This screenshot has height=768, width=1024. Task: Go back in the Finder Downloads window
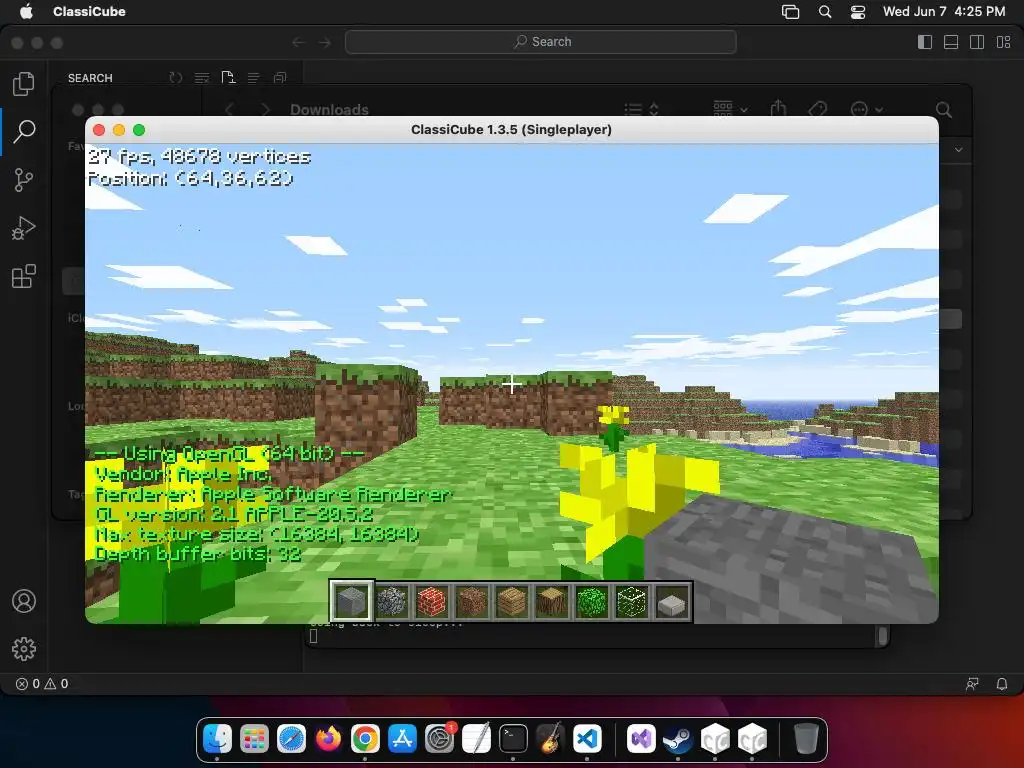(x=229, y=110)
